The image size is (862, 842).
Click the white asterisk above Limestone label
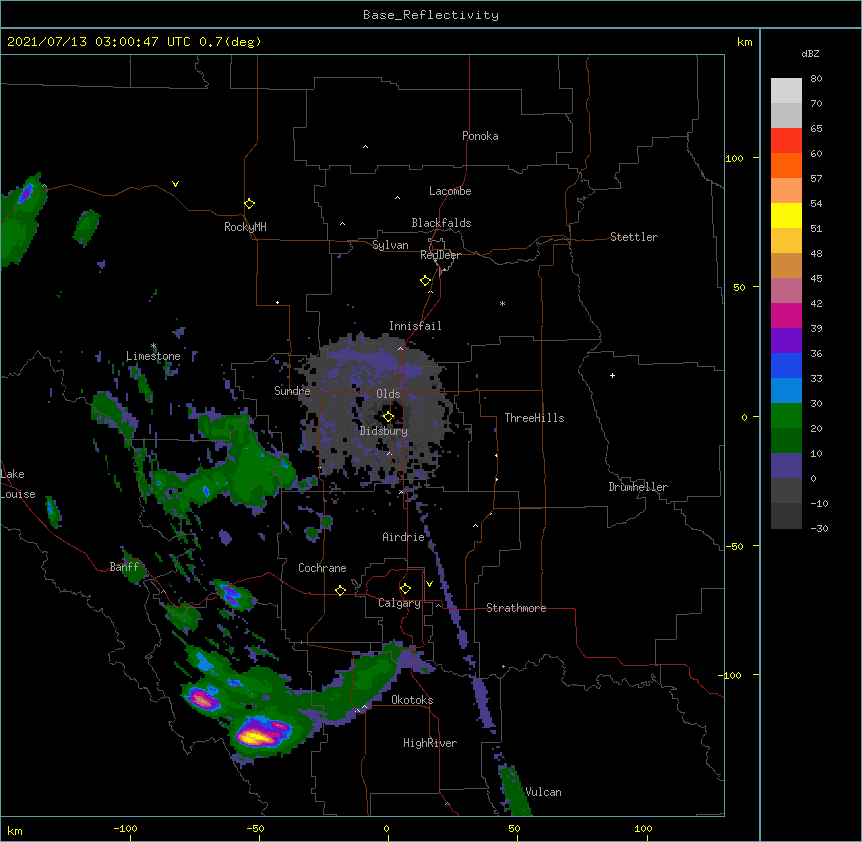[x=154, y=346]
